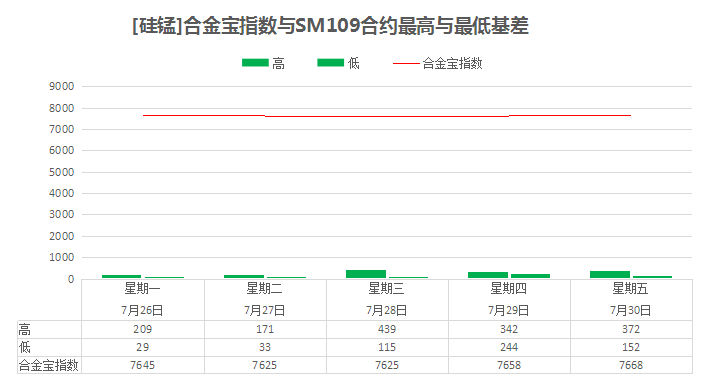
Task: Select the 高 row header in table
Action: 25,329
